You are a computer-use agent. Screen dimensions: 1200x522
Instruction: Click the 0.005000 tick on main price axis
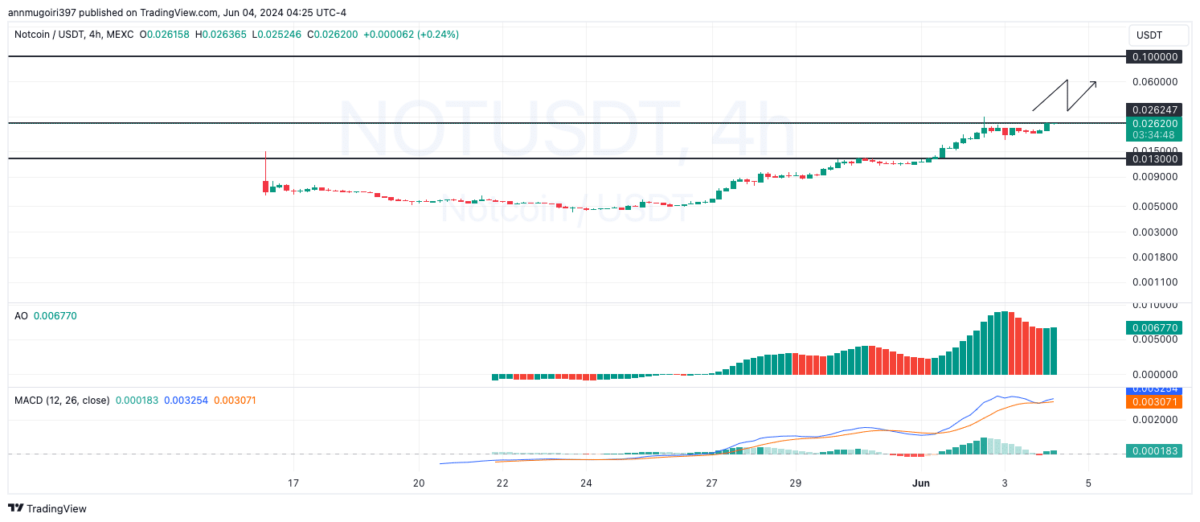(x=1153, y=206)
